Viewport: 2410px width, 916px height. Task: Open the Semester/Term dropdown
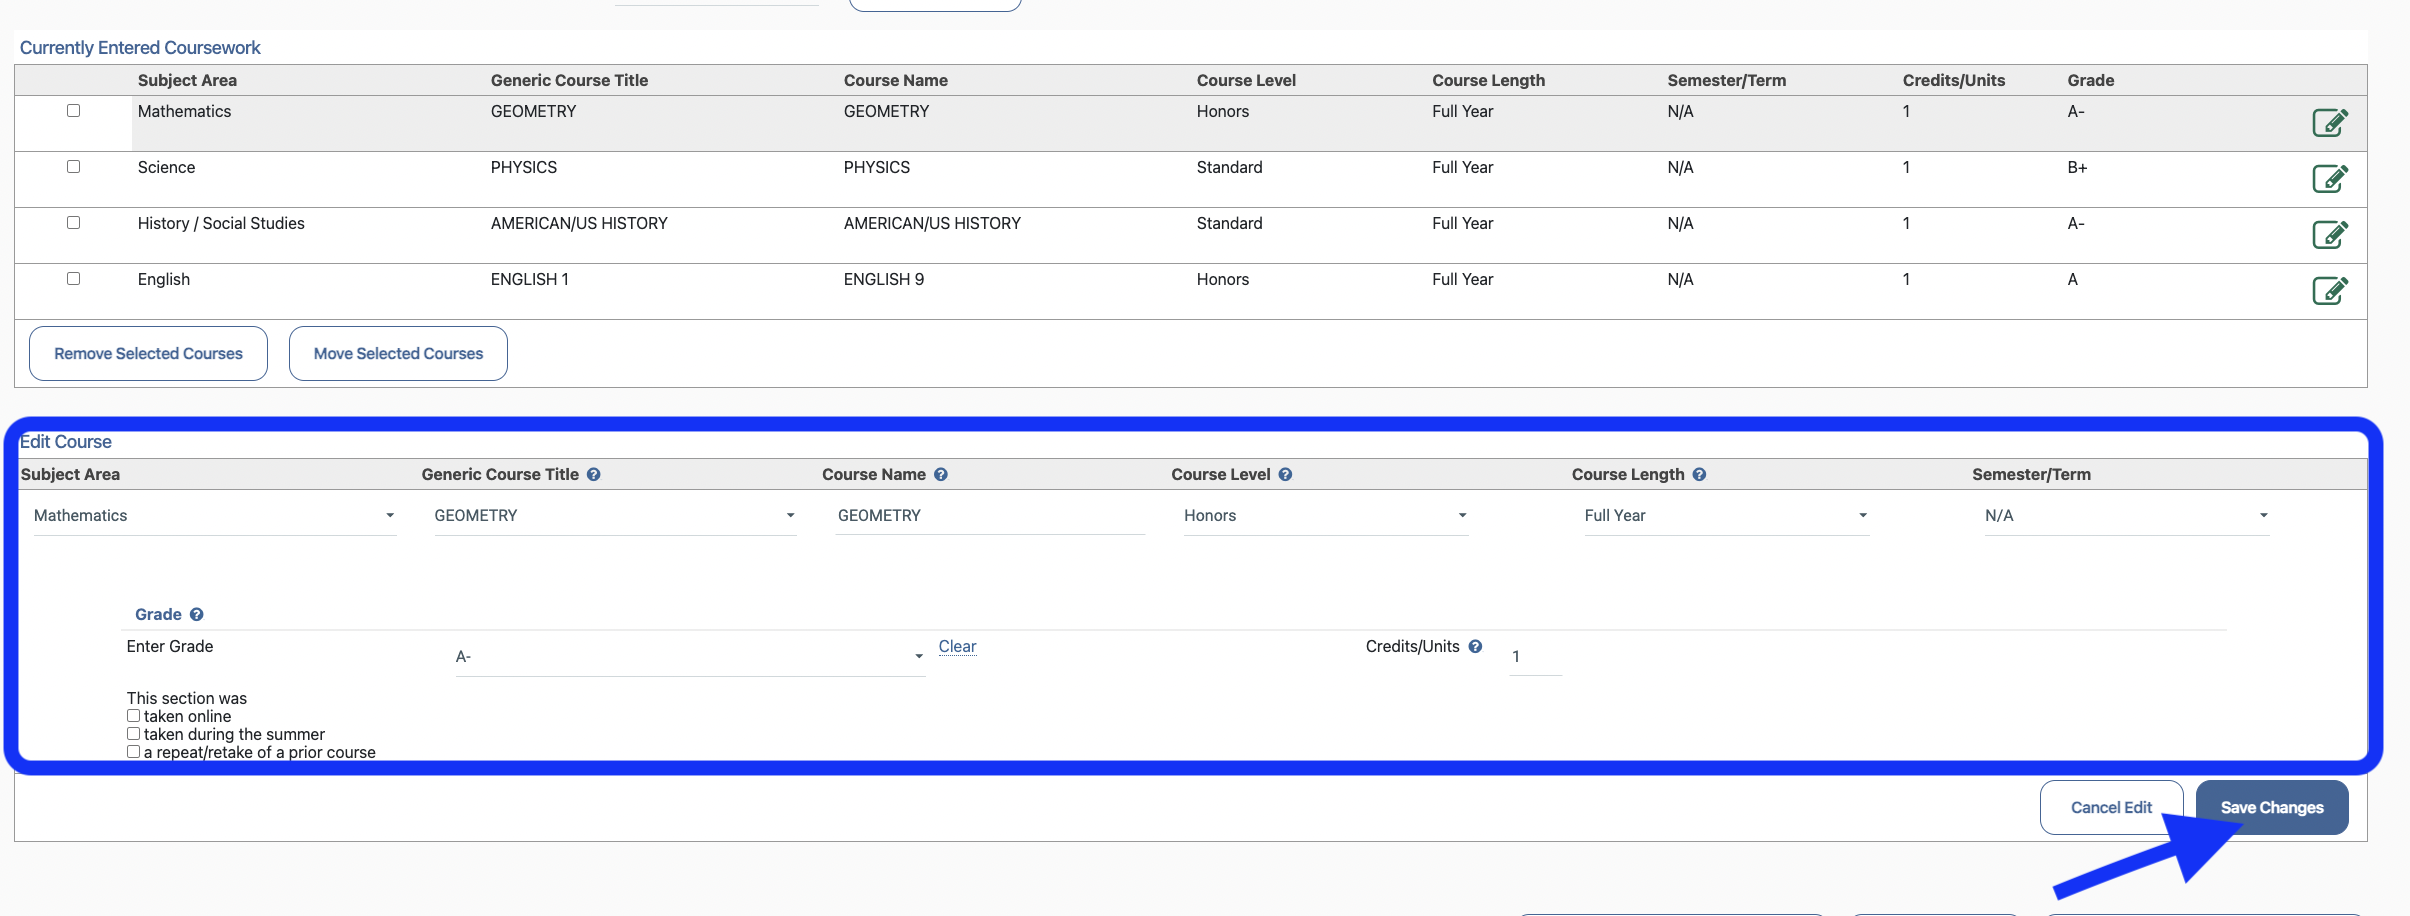pyautogui.click(x=2263, y=515)
